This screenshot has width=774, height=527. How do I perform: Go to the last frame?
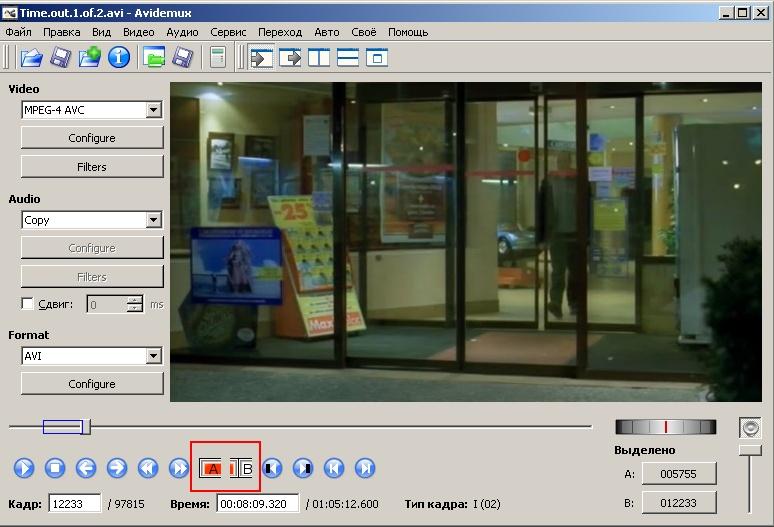(x=365, y=468)
